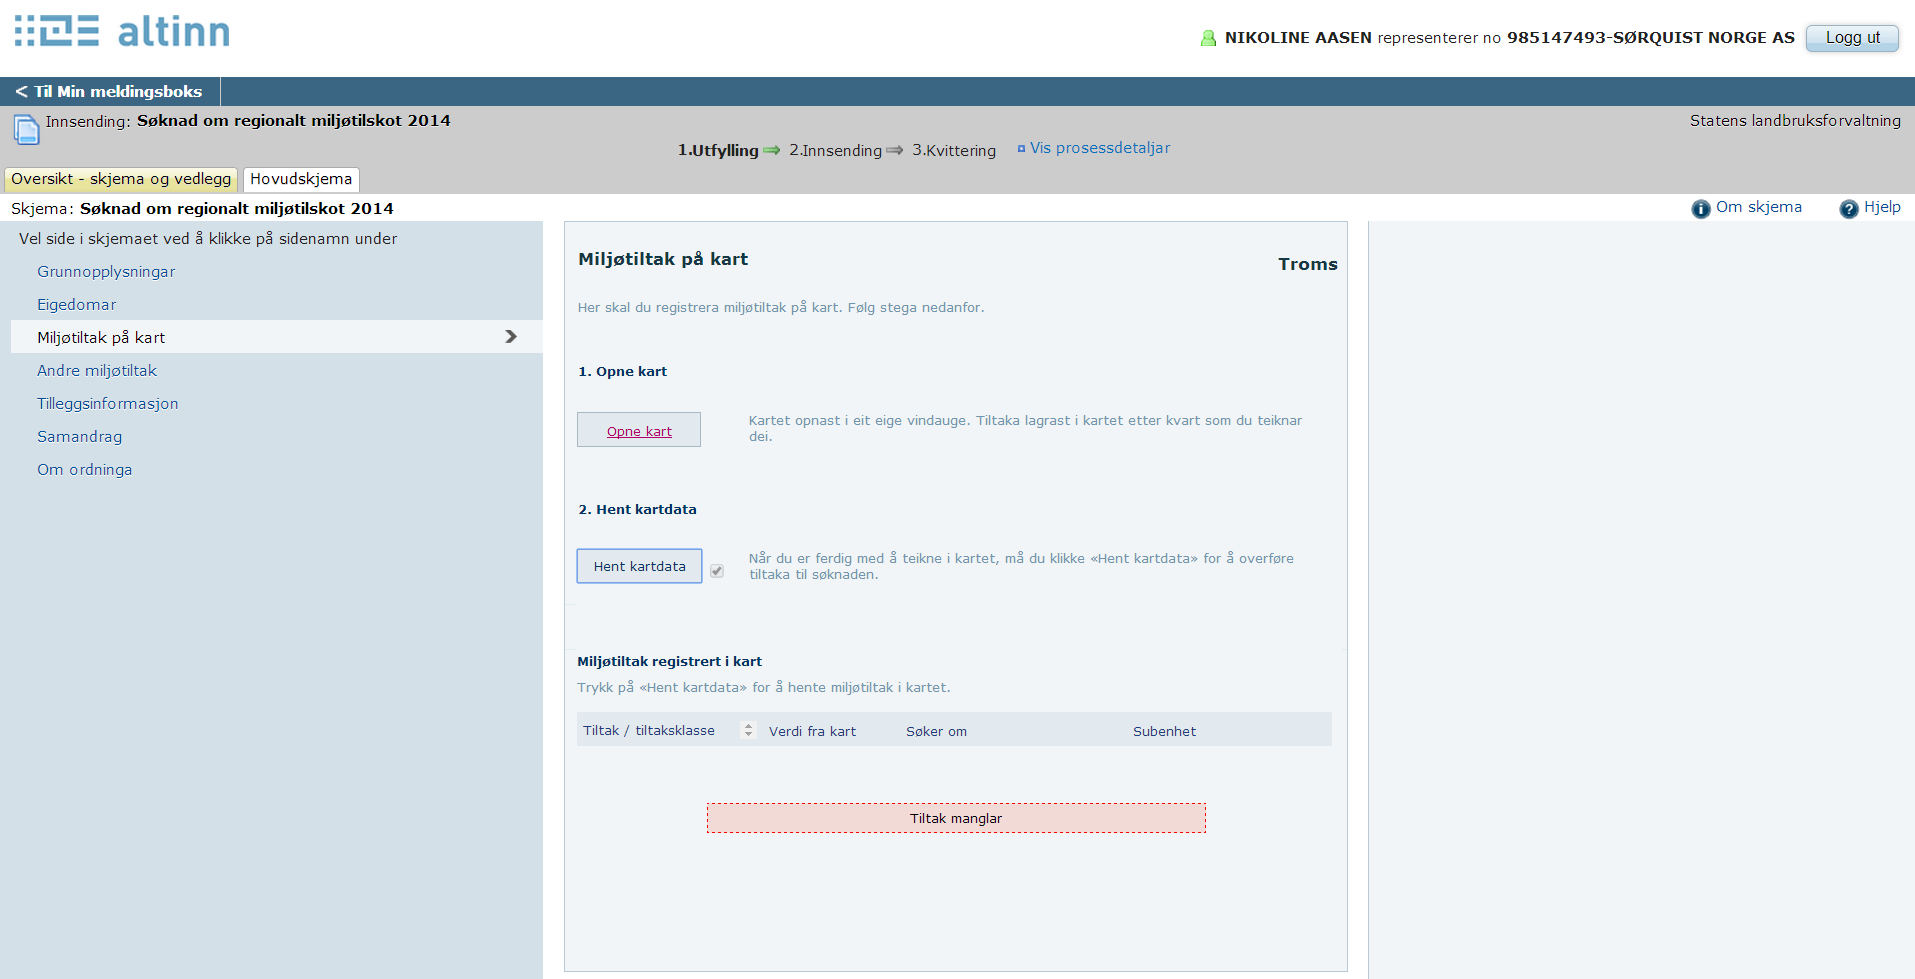This screenshot has width=1915, height=979.
Task: Click the 985147493-SØRQUIST NORGE AS text
Action: [1651, 38]
